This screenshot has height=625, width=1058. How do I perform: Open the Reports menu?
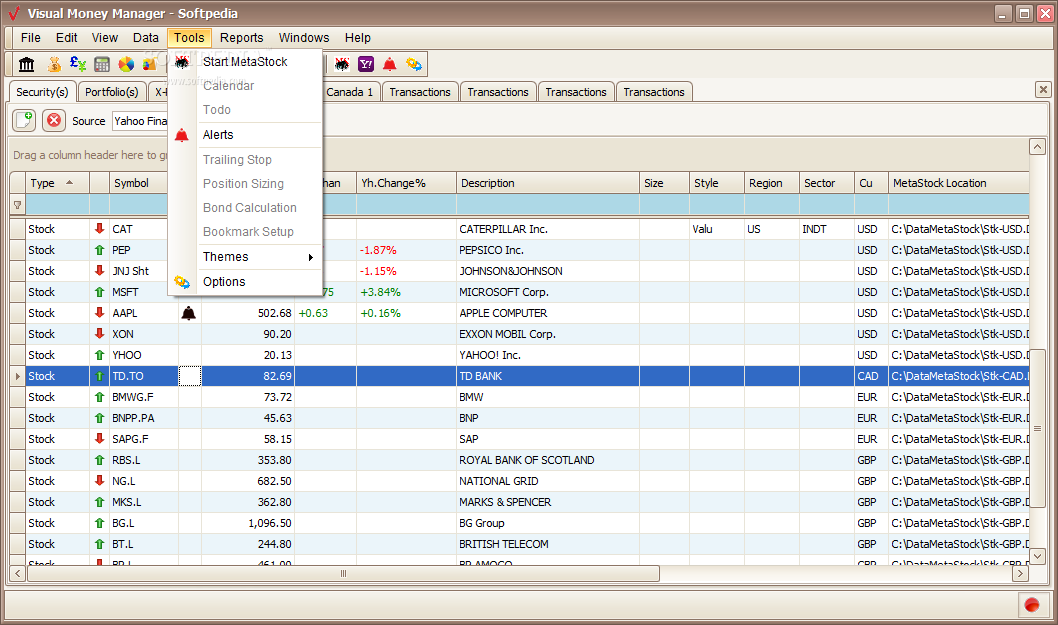241,38
